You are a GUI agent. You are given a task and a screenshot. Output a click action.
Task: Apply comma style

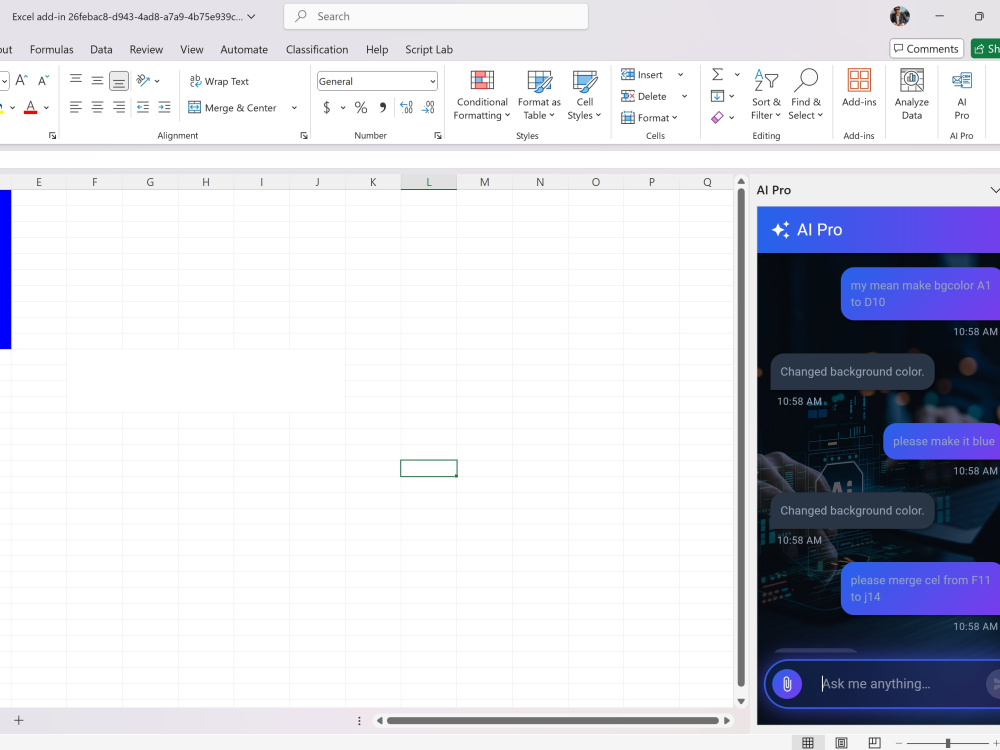tap(383, 107)
